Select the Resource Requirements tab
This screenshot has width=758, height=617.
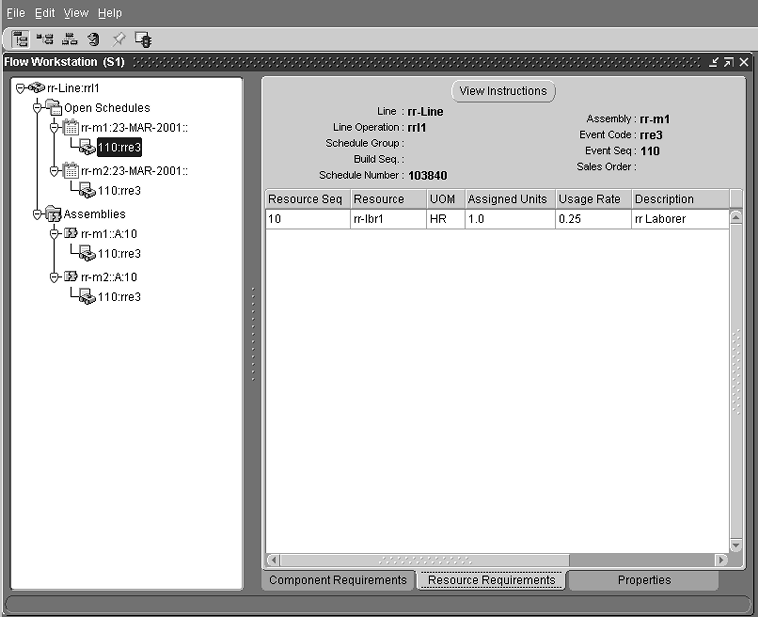492,580
